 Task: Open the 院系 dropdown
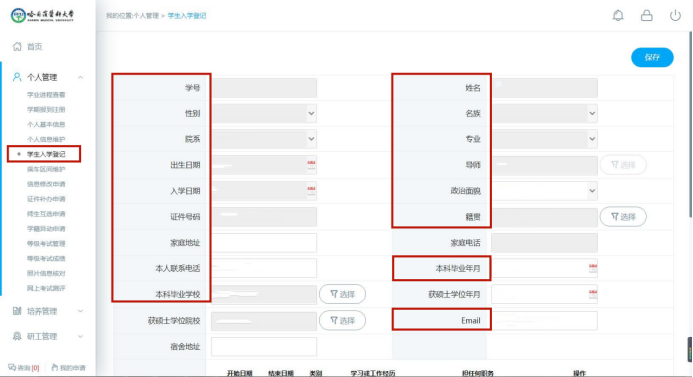[x=264, y=139]
